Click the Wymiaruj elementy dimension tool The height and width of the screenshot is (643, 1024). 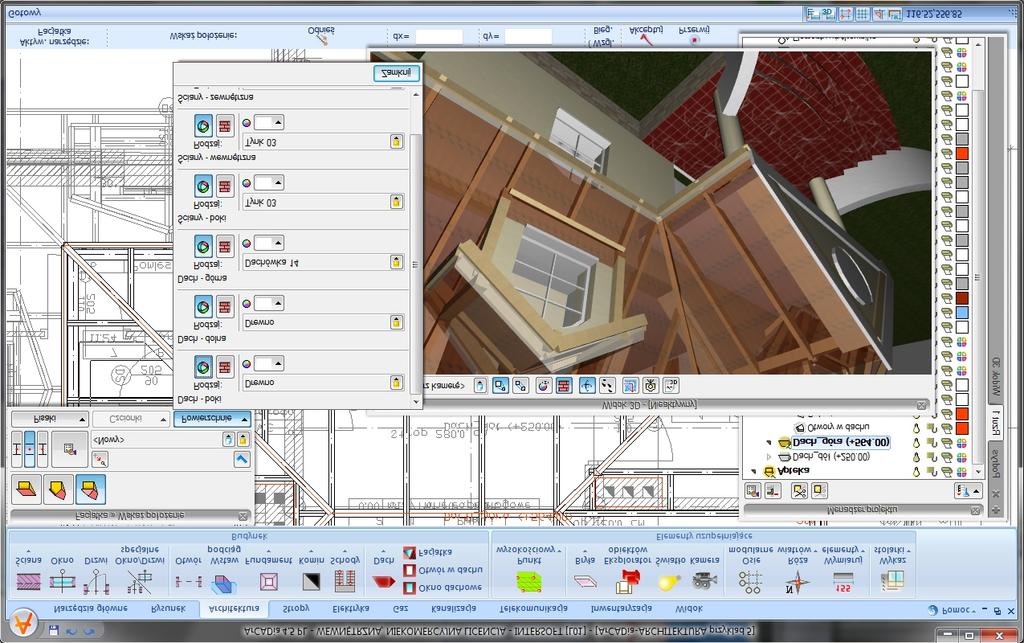843,569
